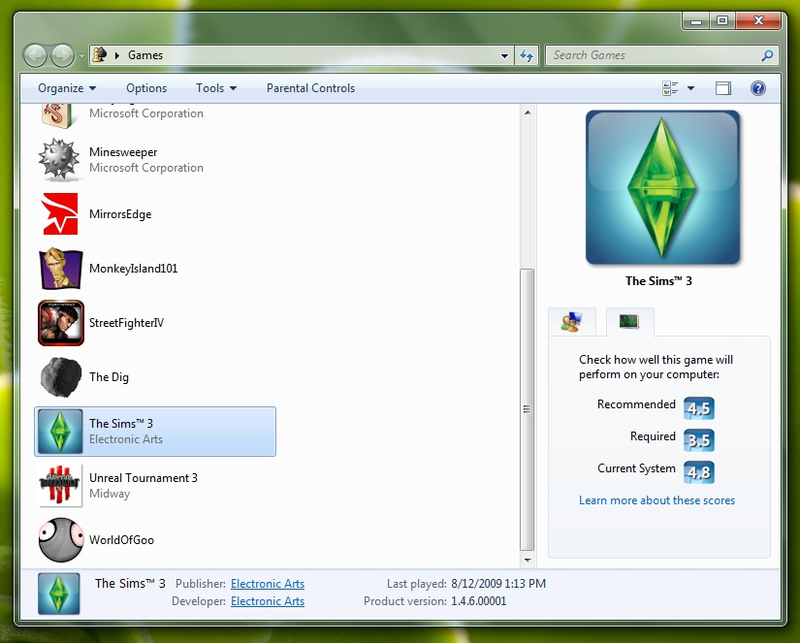This screenshot has width=800, height=643.
Task: Open the Organize dropdown menu
Action: click(x=67, y=88)
